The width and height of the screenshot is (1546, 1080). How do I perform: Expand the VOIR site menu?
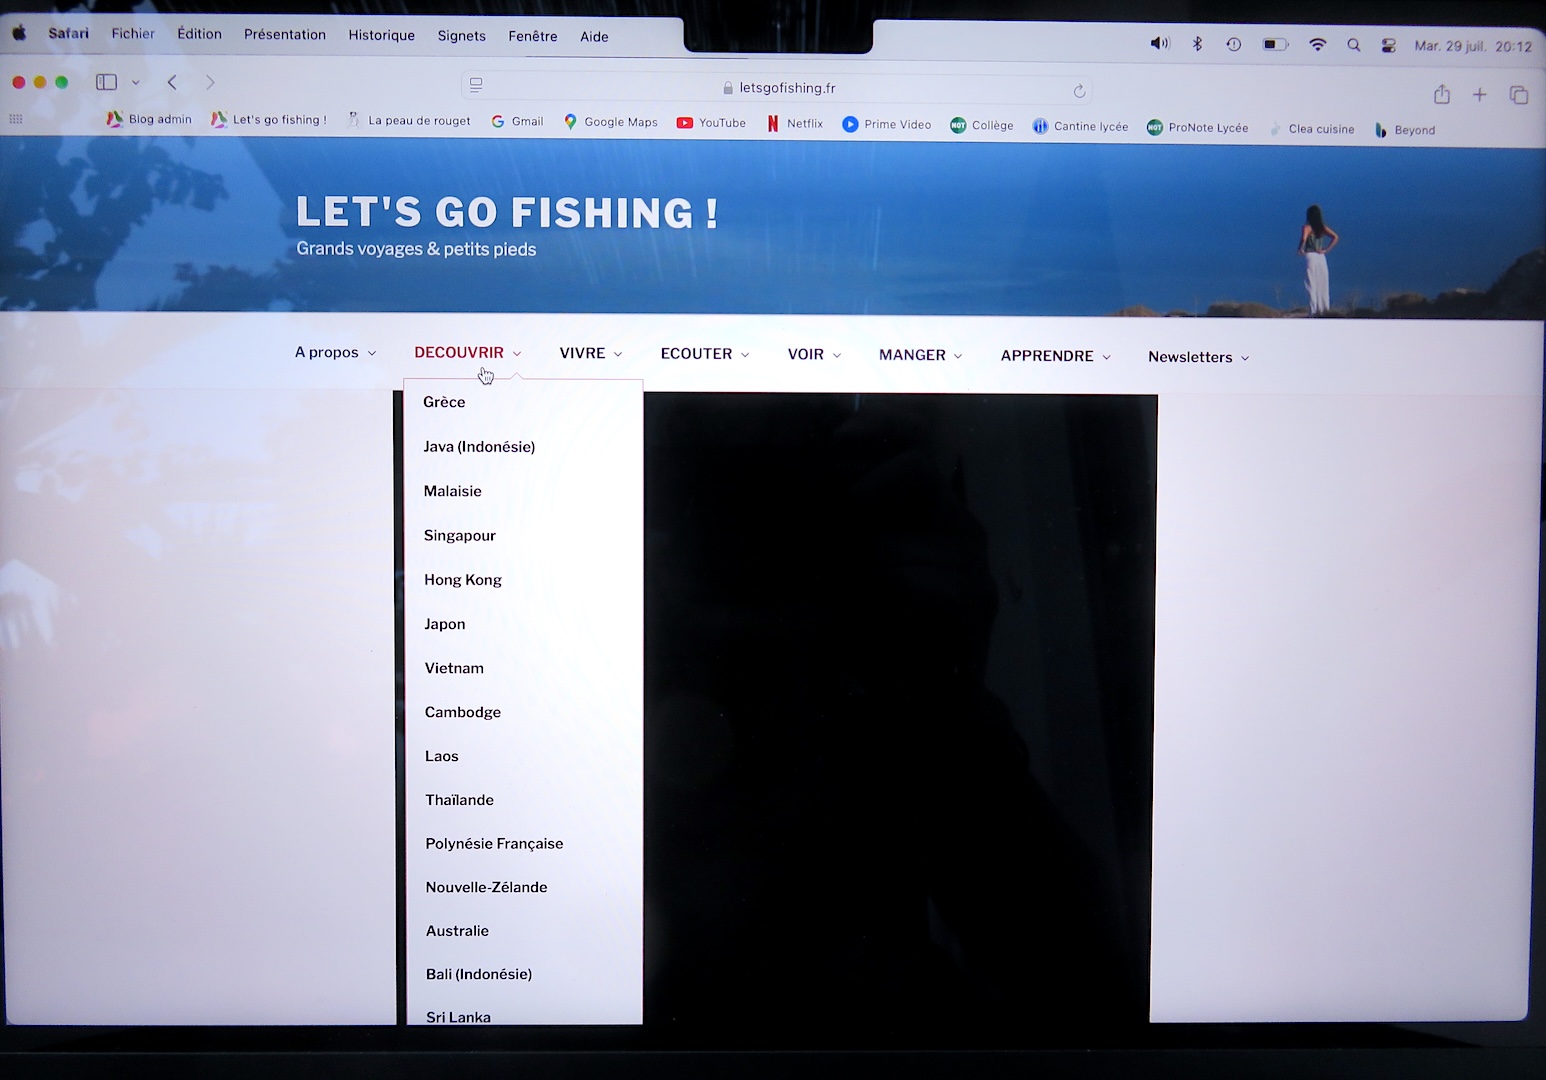tap(814, 354)
